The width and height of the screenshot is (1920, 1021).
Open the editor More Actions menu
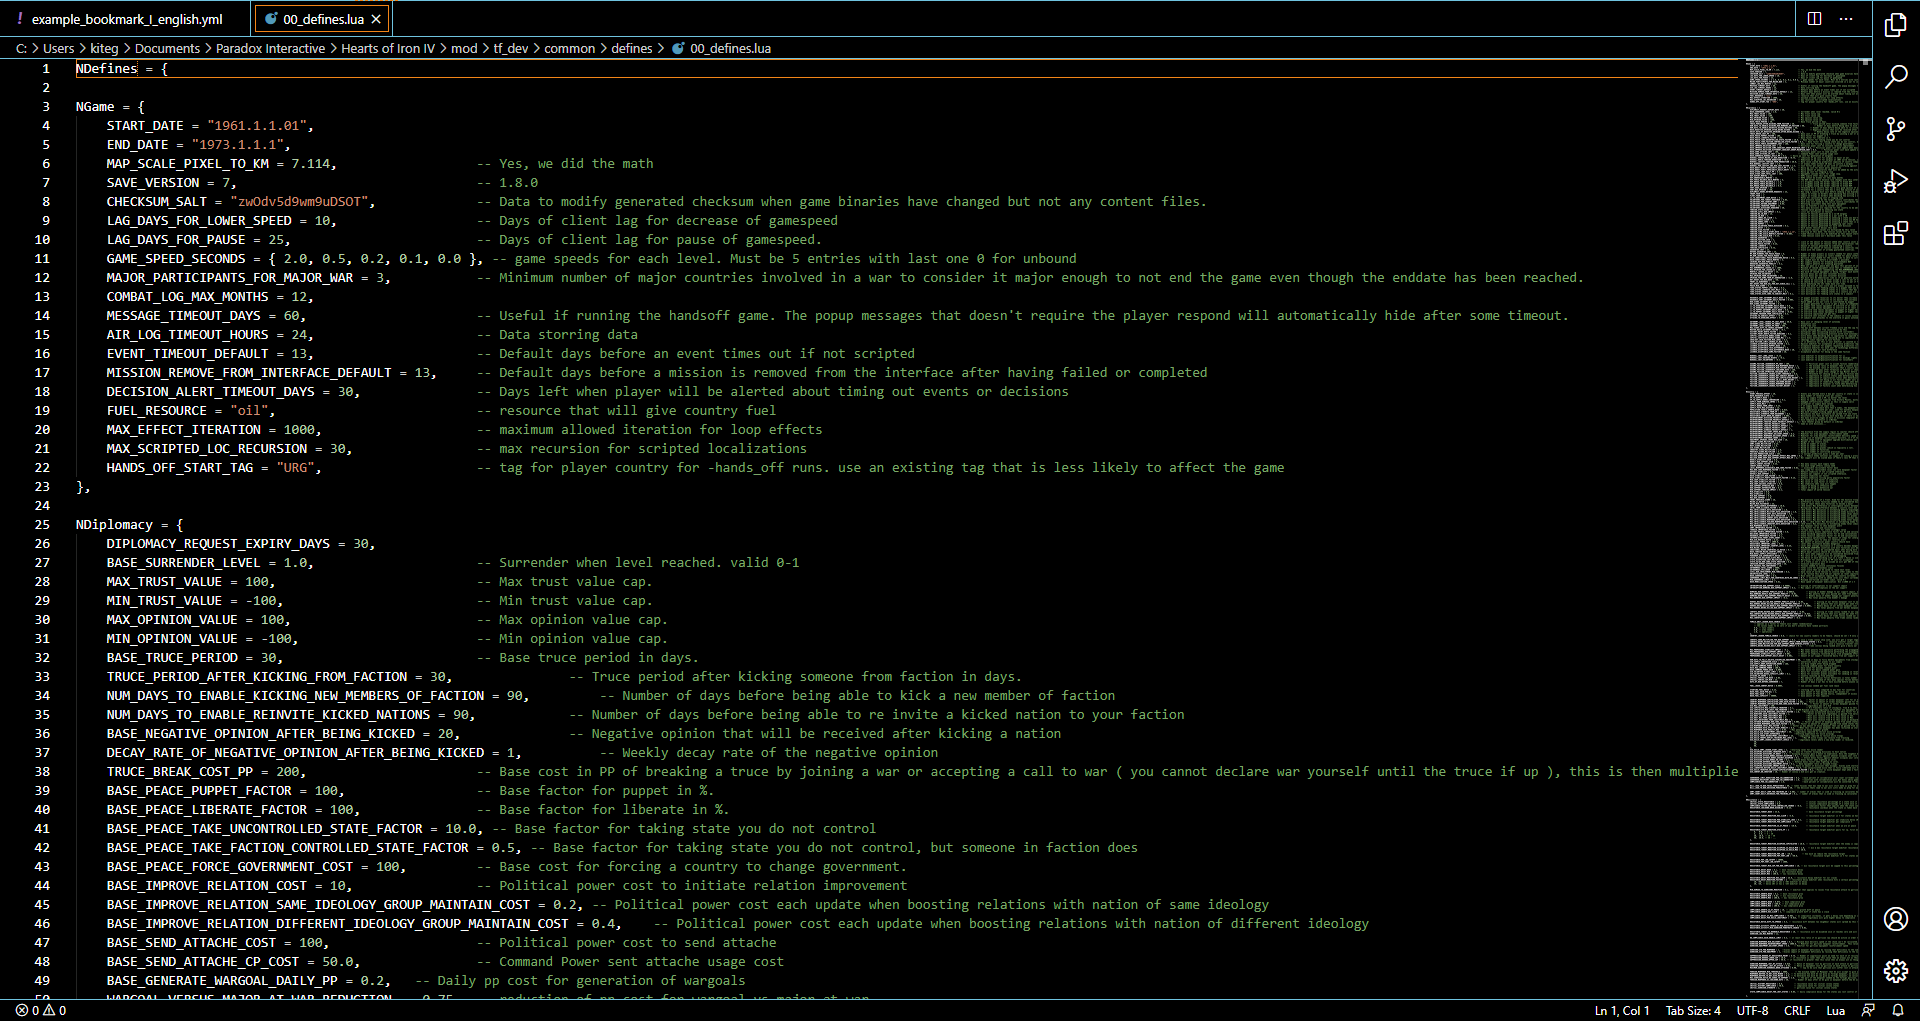(x=1846, y=18)
